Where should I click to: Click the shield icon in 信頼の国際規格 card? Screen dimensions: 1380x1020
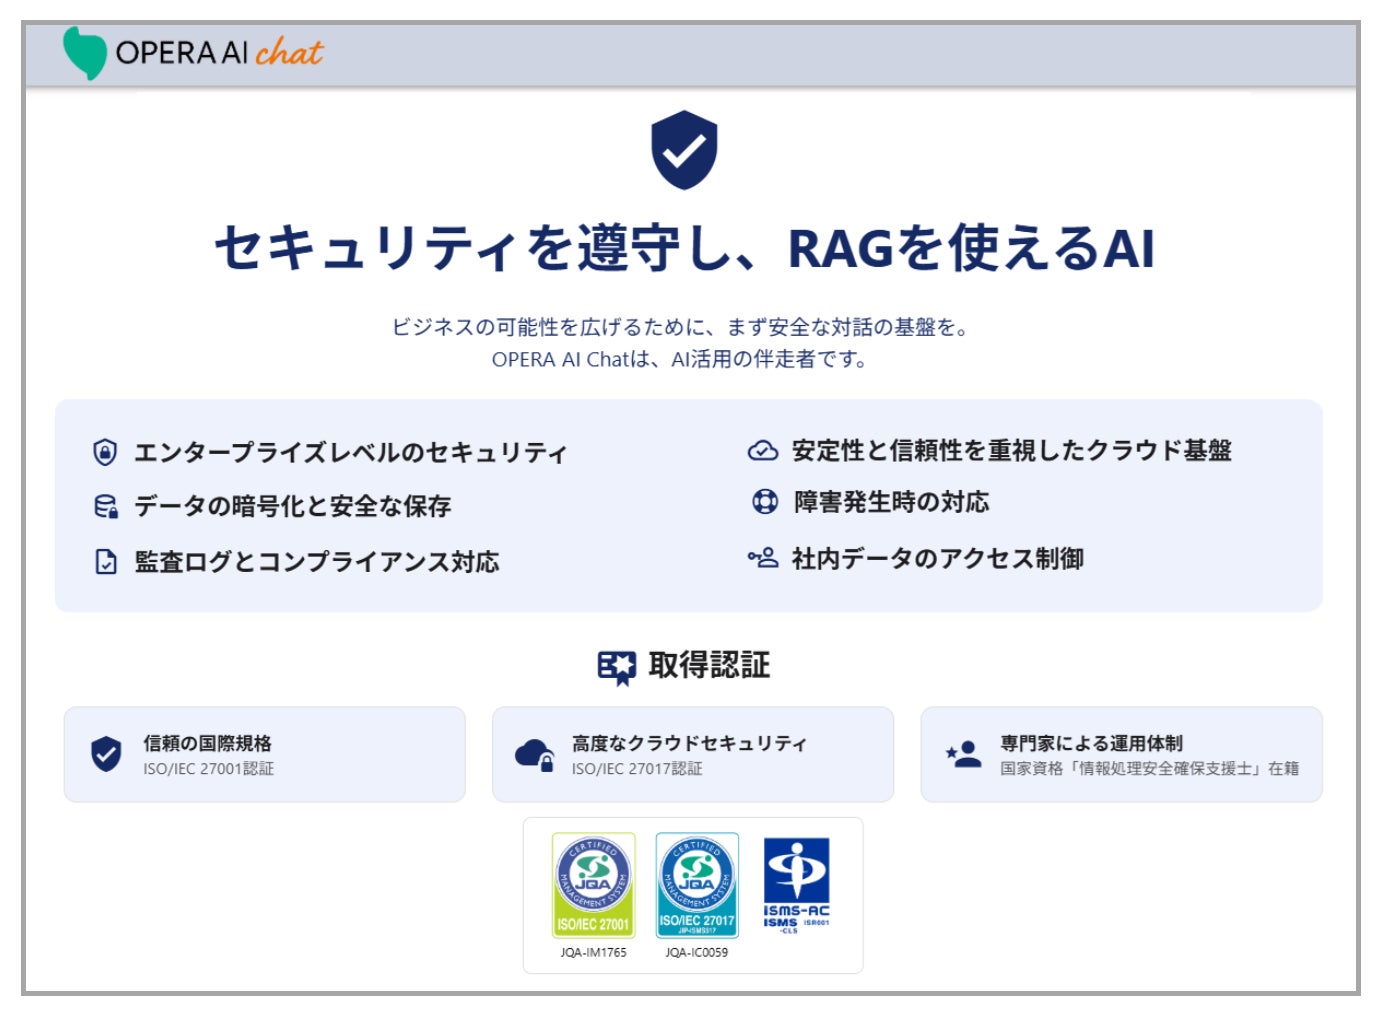point(106,755)
